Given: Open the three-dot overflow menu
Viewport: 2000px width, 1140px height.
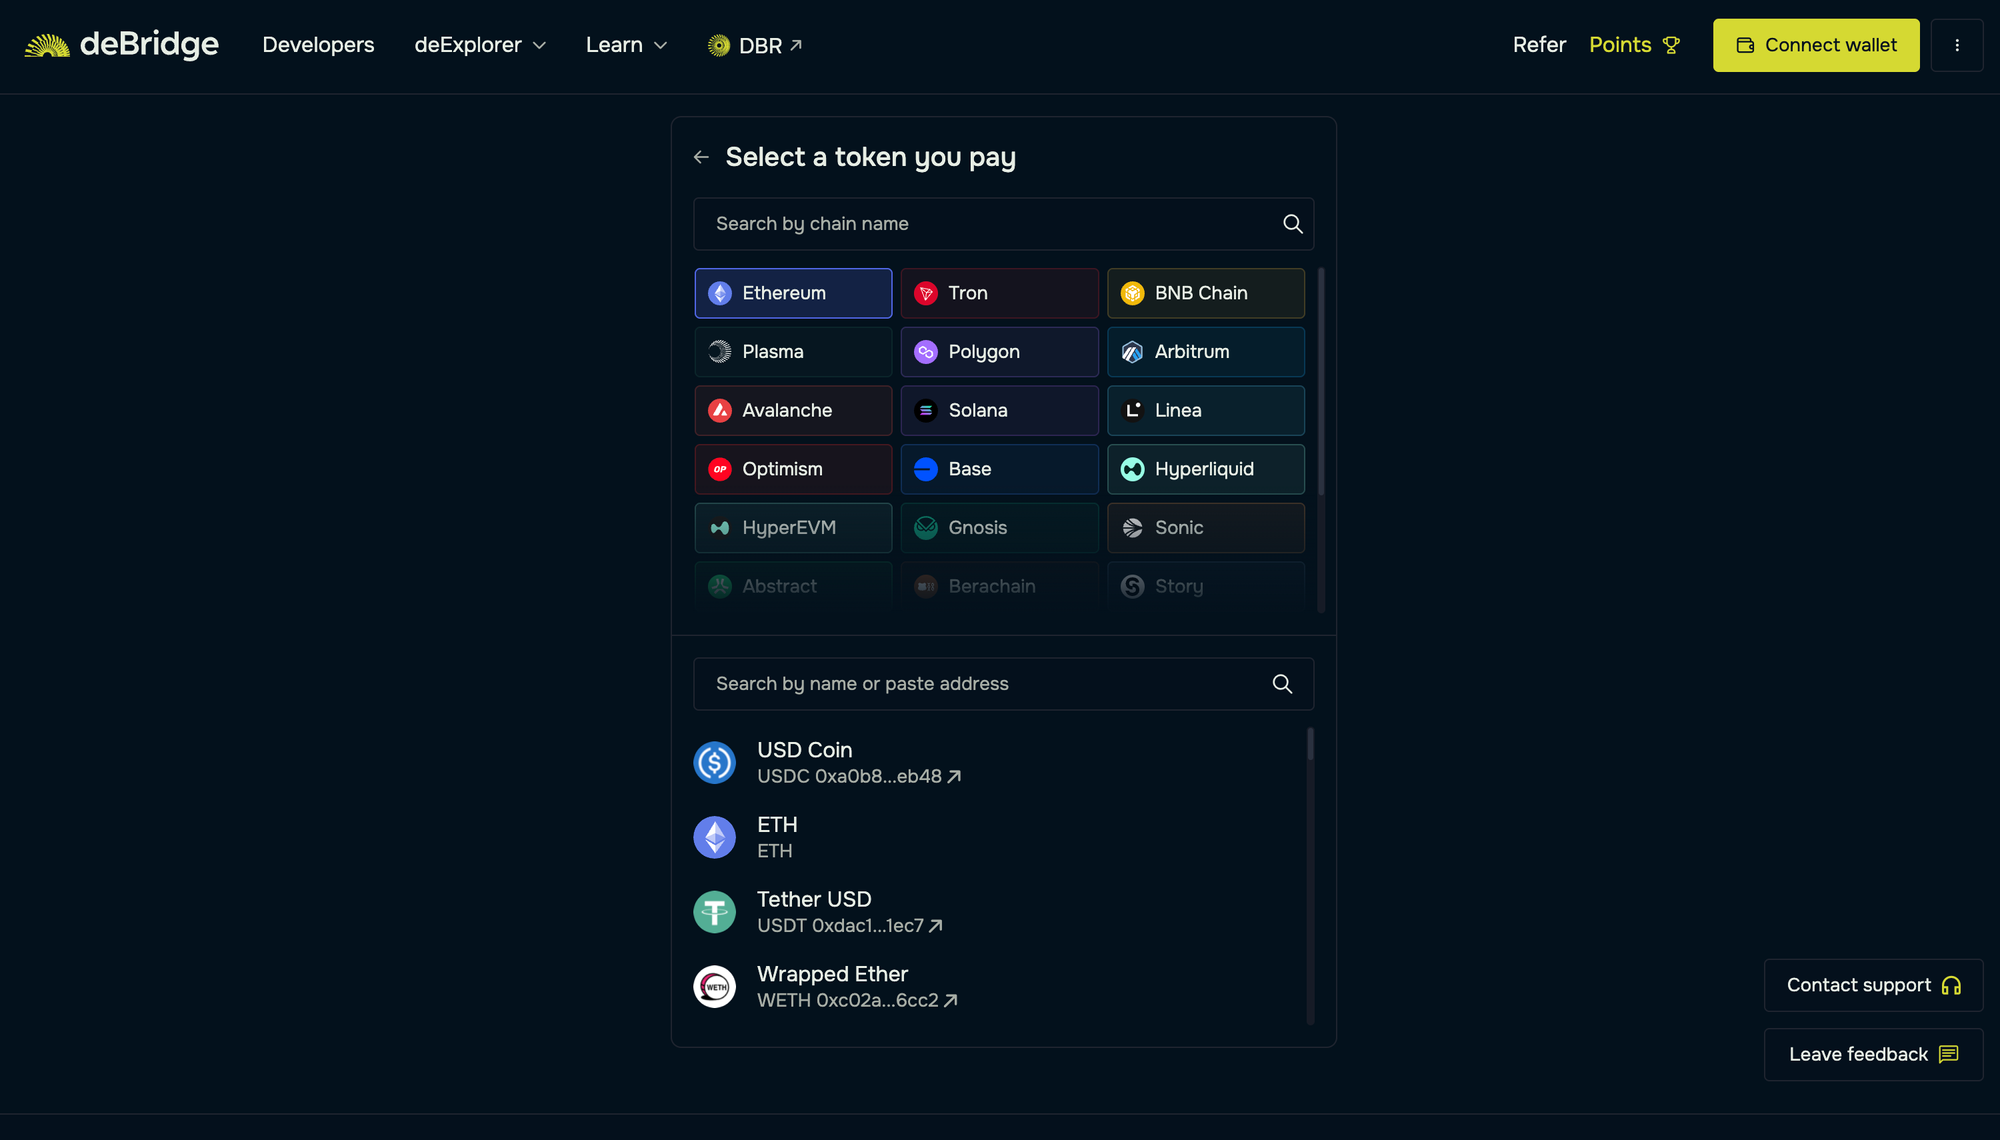Looking at the screenshot, I should pyautogui.click(x=1957, y=45).
